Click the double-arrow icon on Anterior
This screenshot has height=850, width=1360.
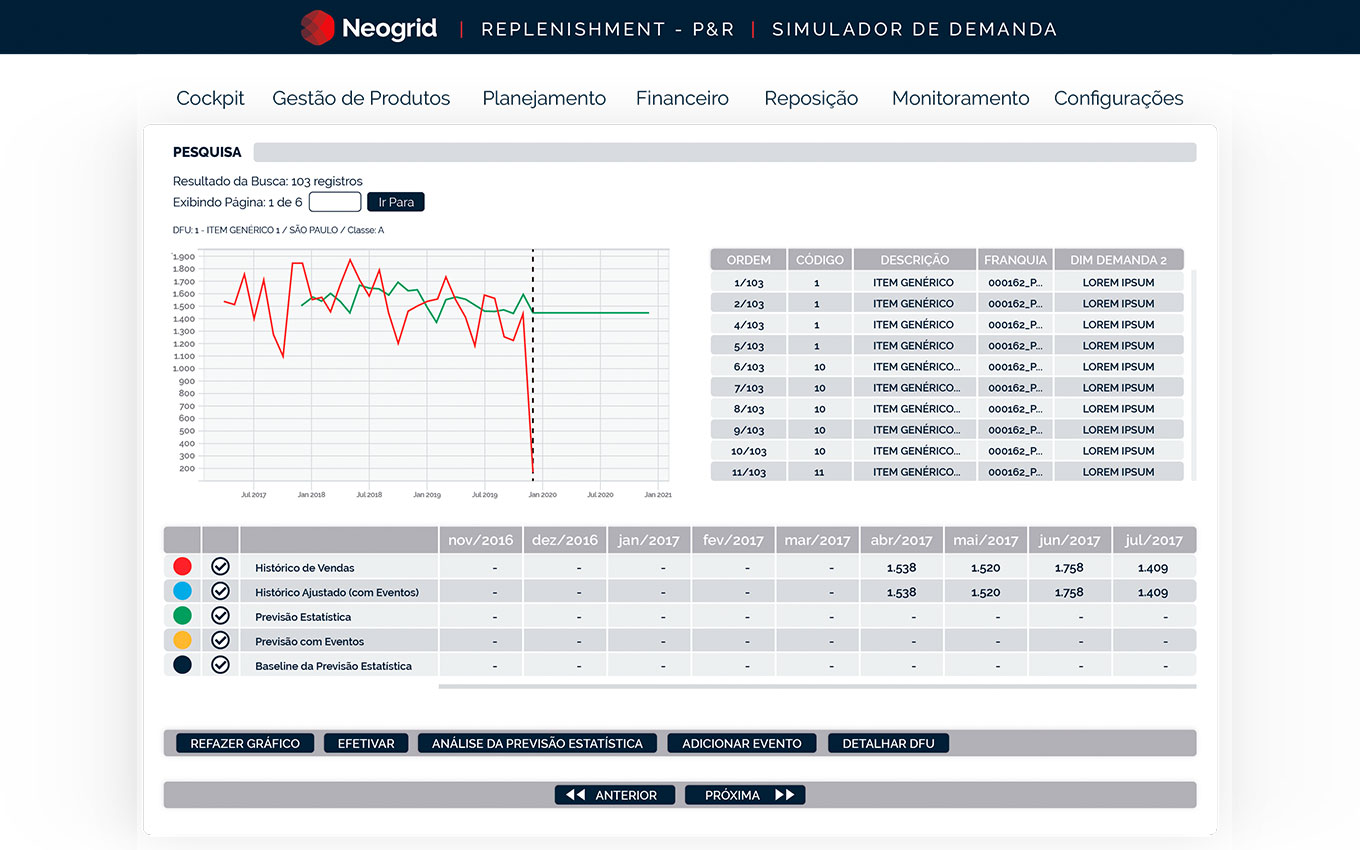575,795
